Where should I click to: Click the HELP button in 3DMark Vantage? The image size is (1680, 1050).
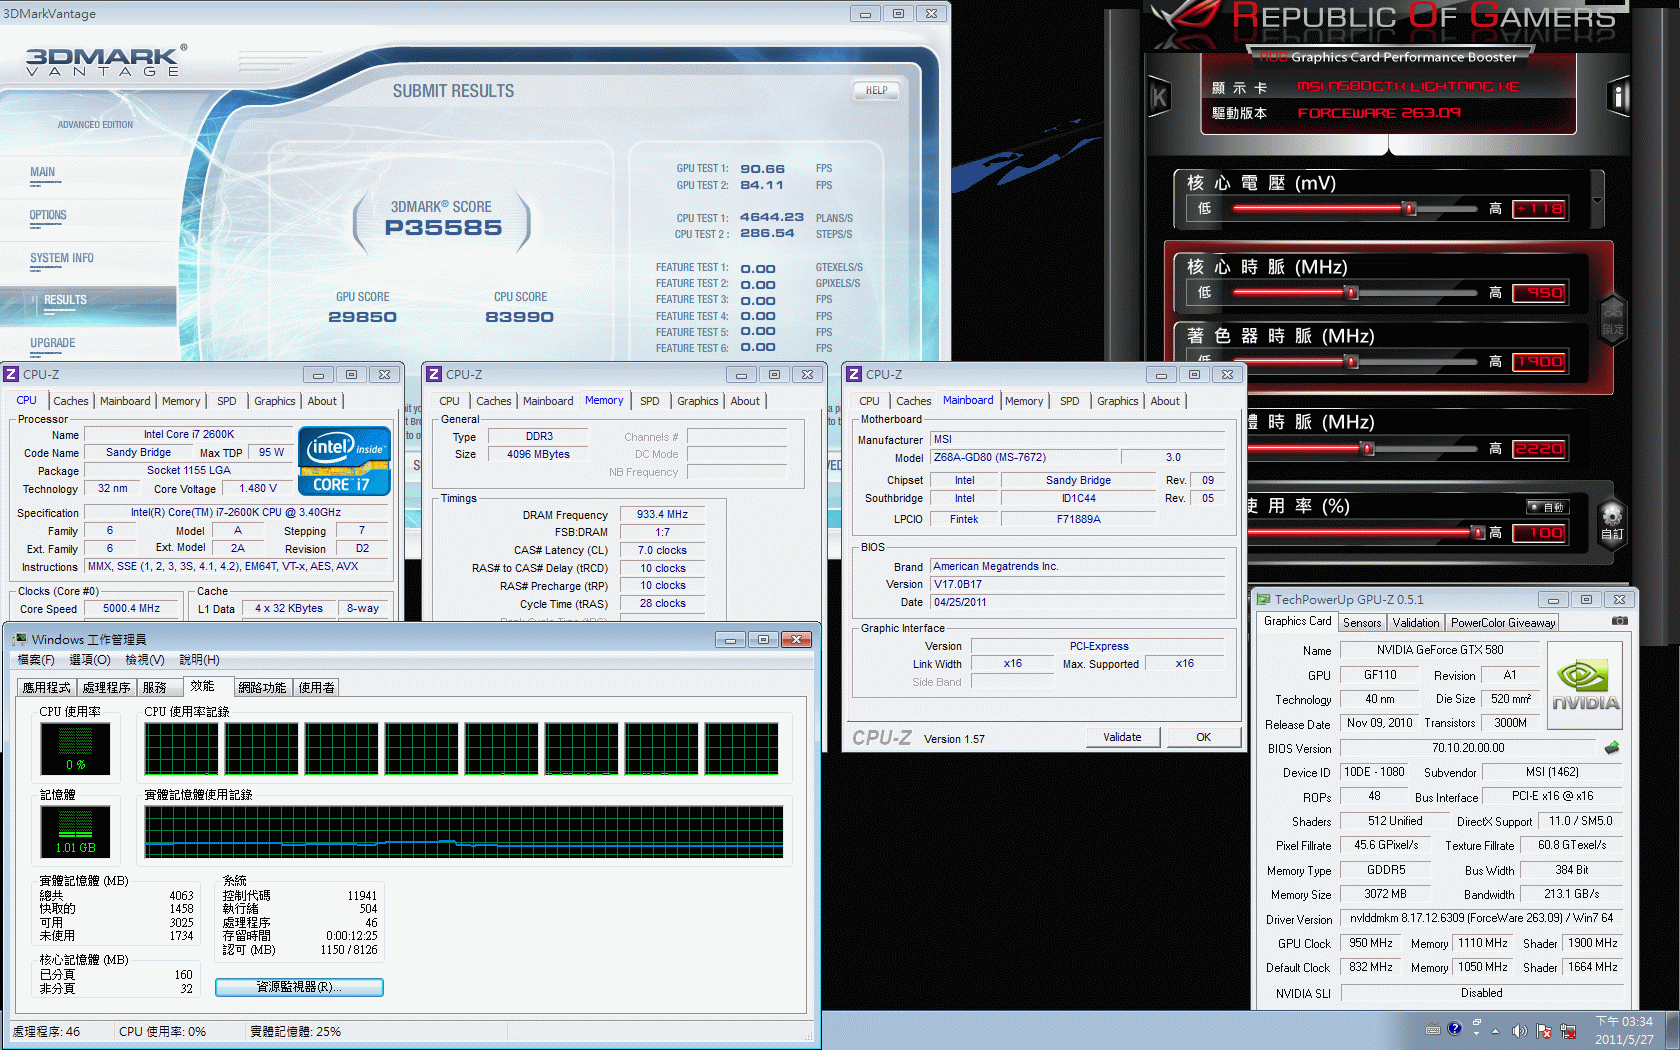pyautogui.click(x=876, y=90)
